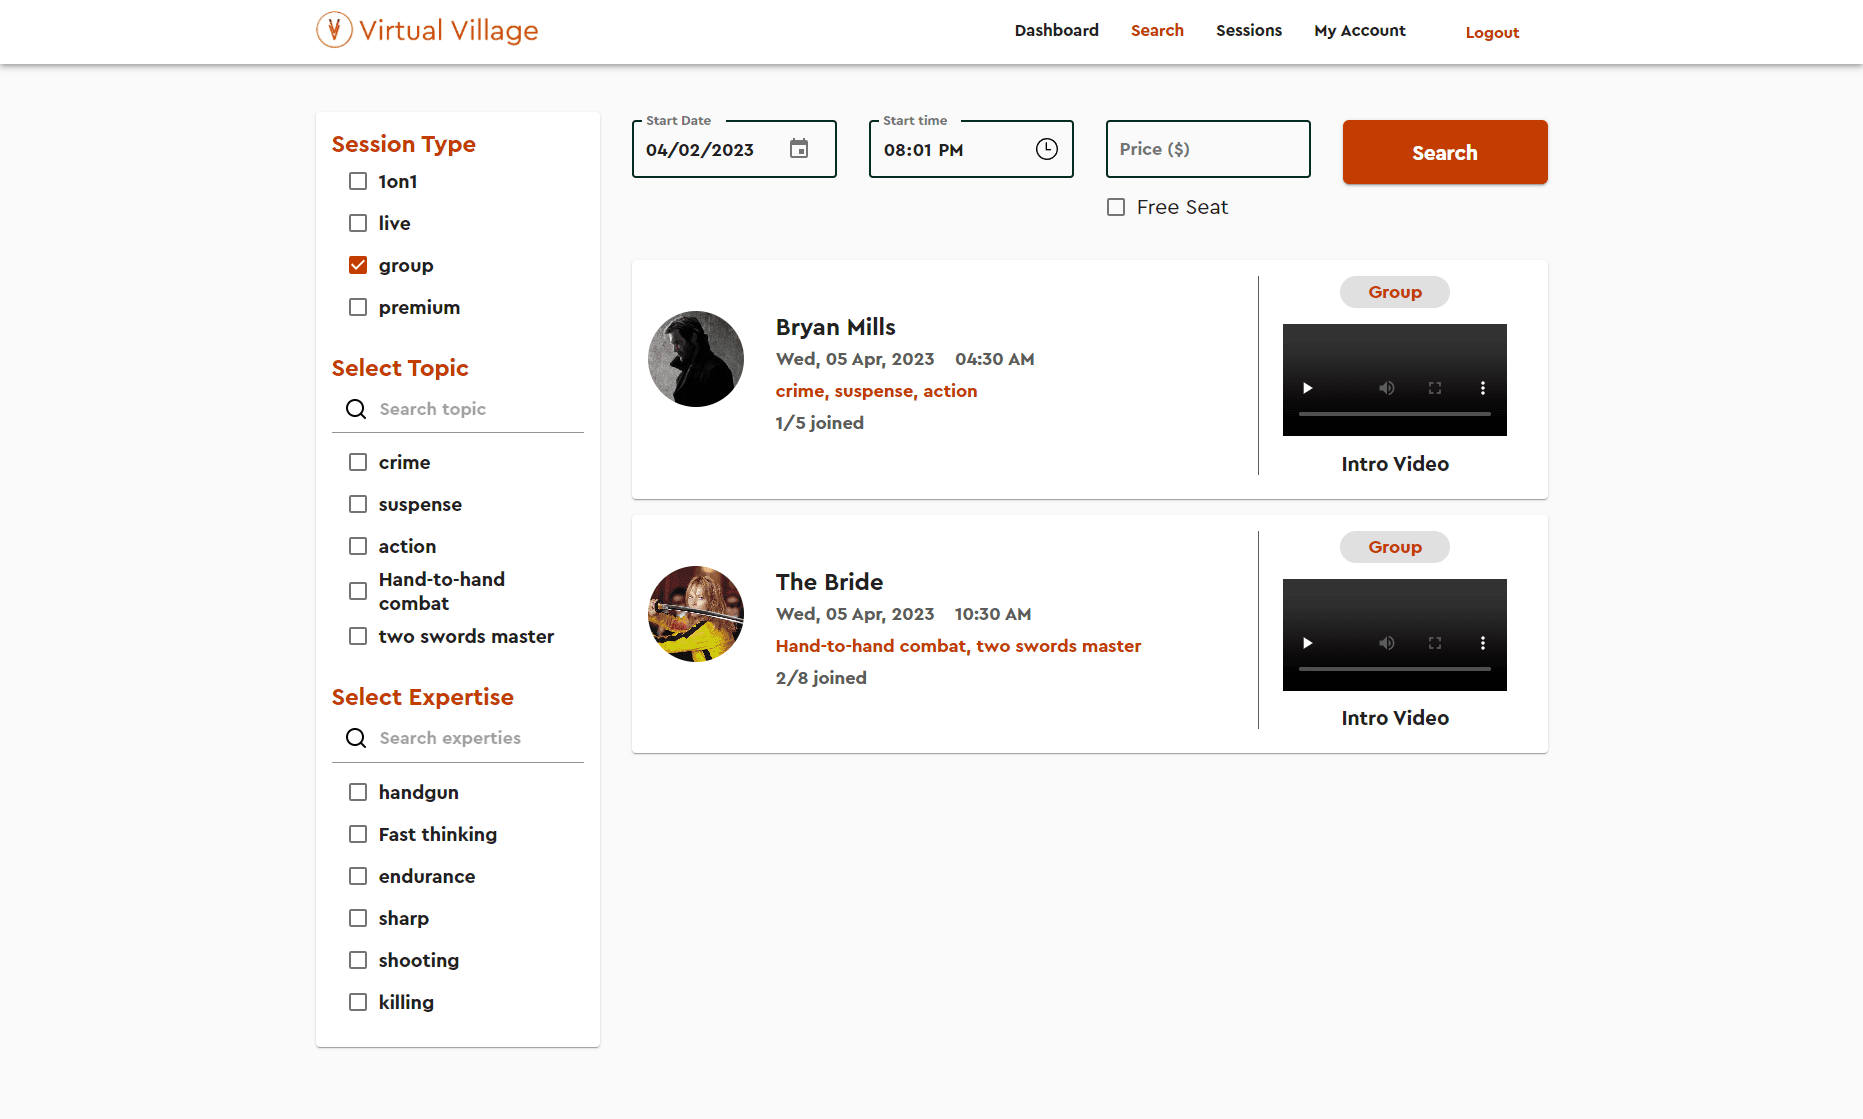Screen dimensions: 1863x1119
Task: Open The Bride session name
Action: 829,582
